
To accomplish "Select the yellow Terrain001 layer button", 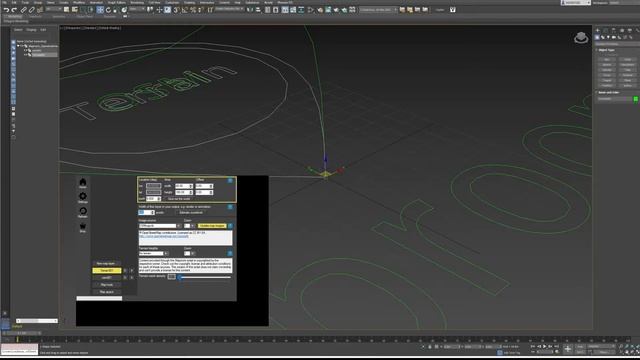I will point(107,271).
